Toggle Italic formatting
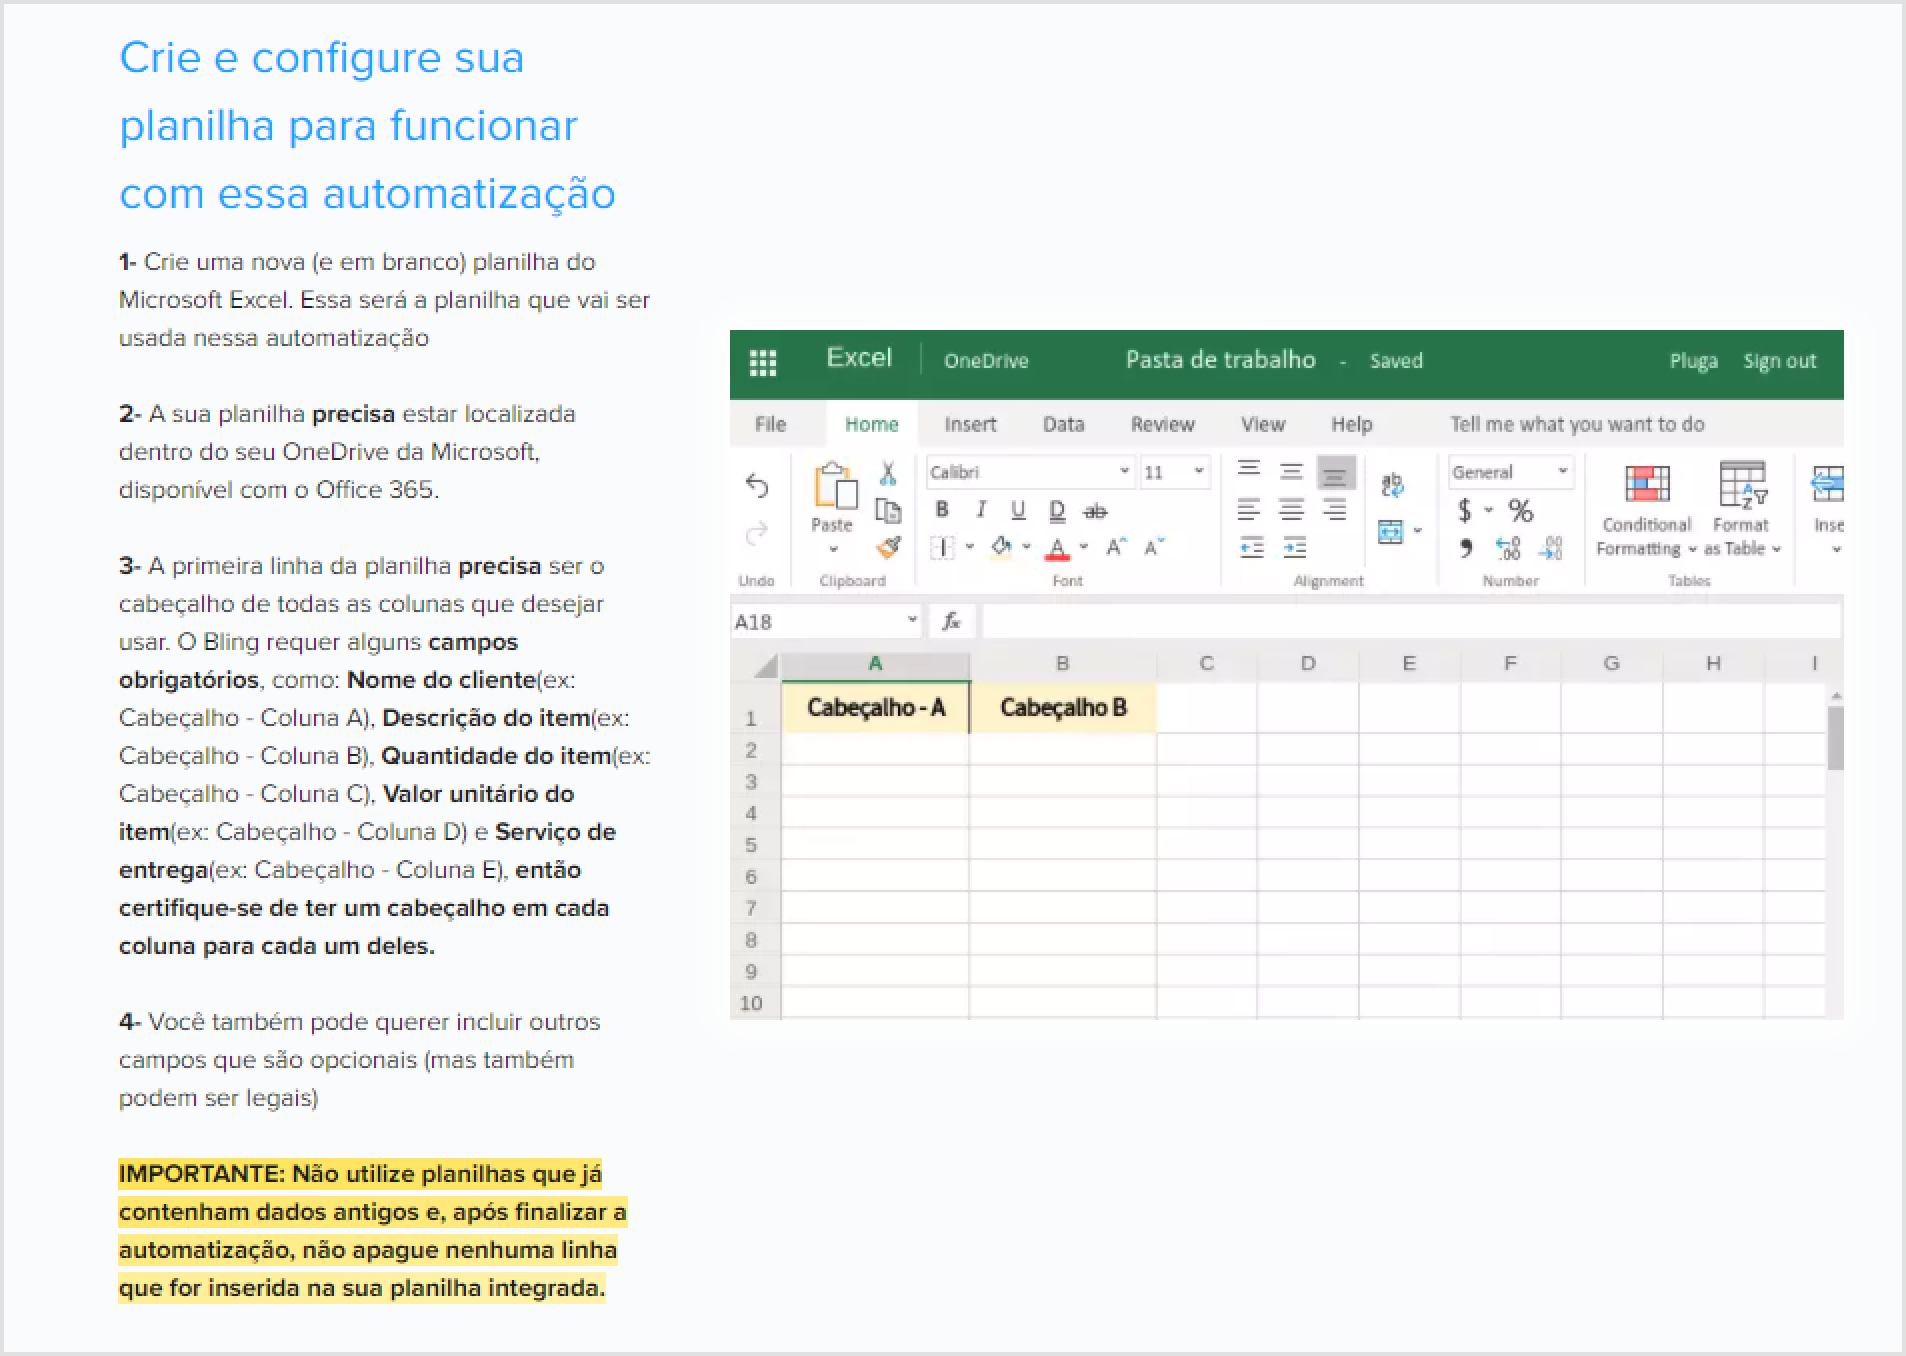 (981, 510)
